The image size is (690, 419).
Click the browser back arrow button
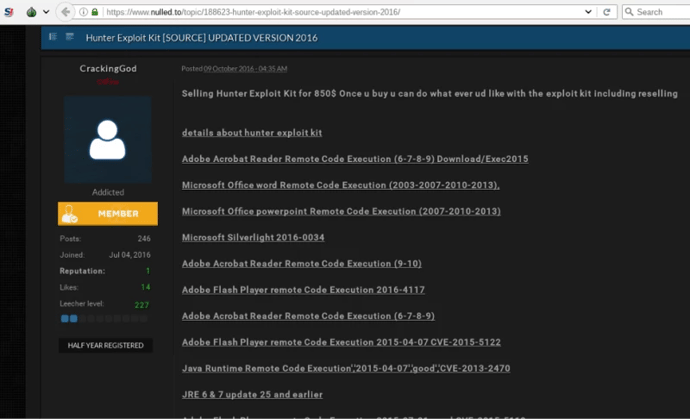tap(65, 12)
